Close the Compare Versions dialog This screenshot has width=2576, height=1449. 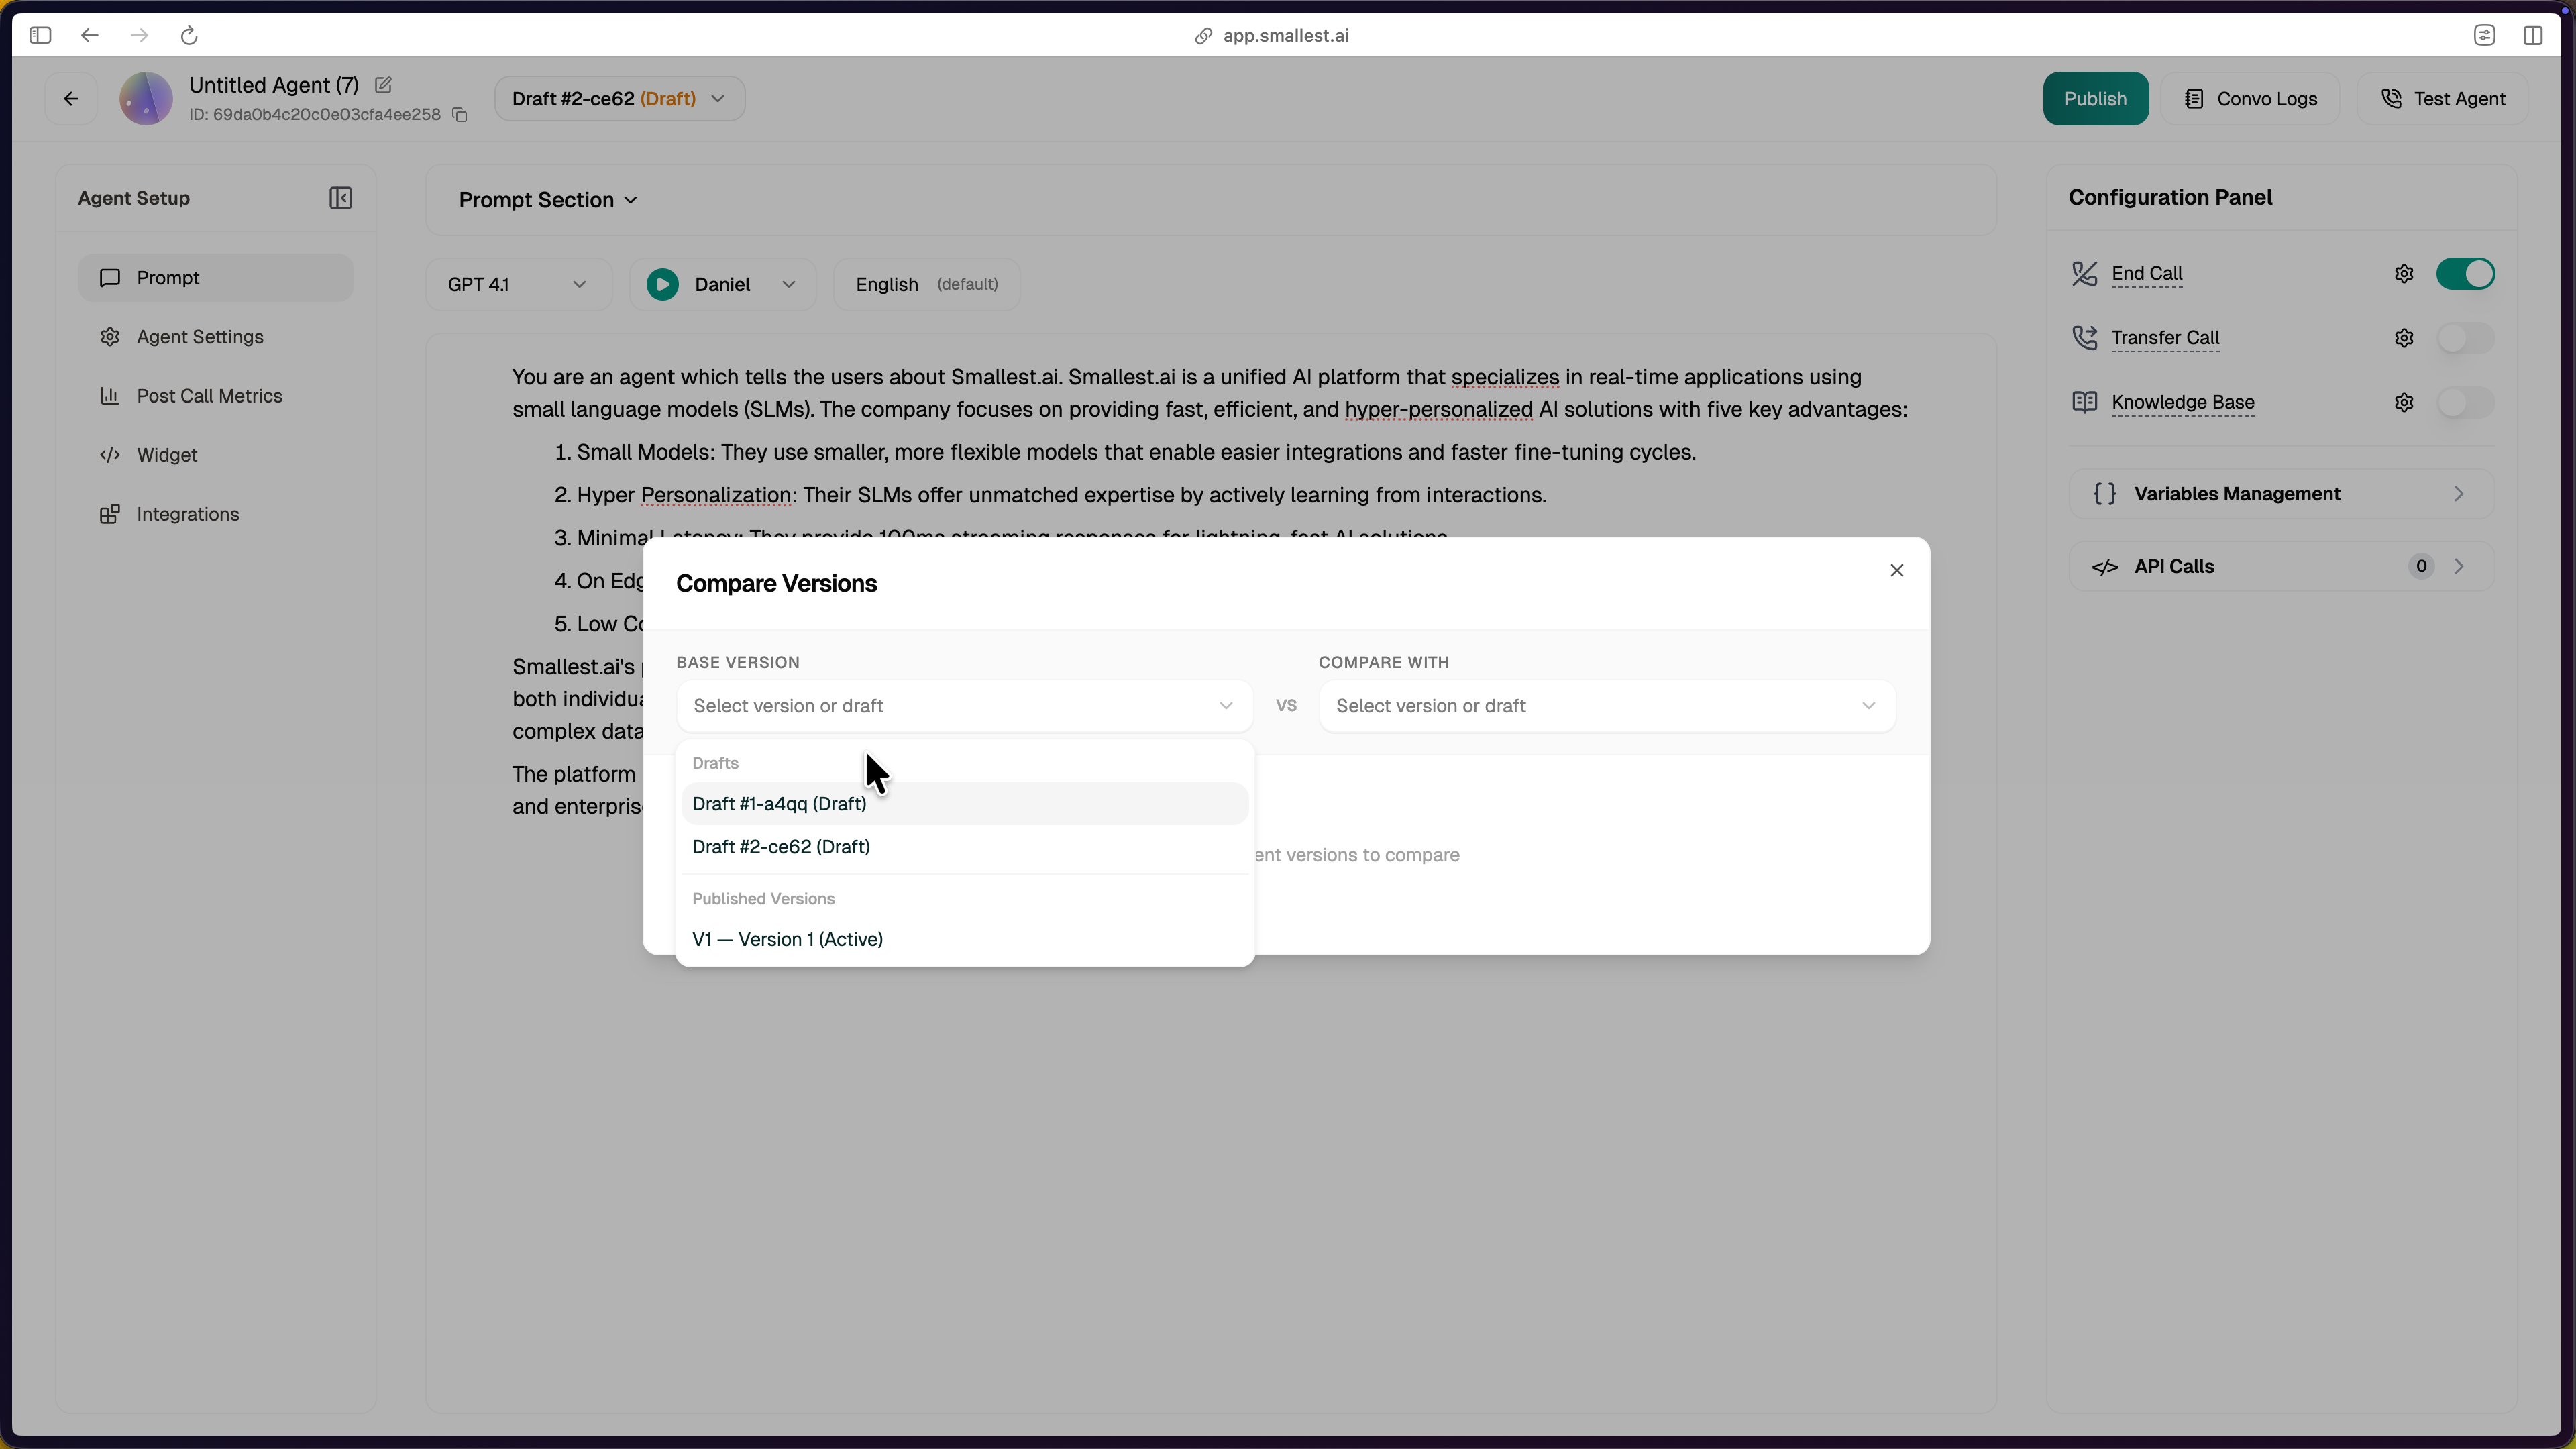(x=1896, y=570)
